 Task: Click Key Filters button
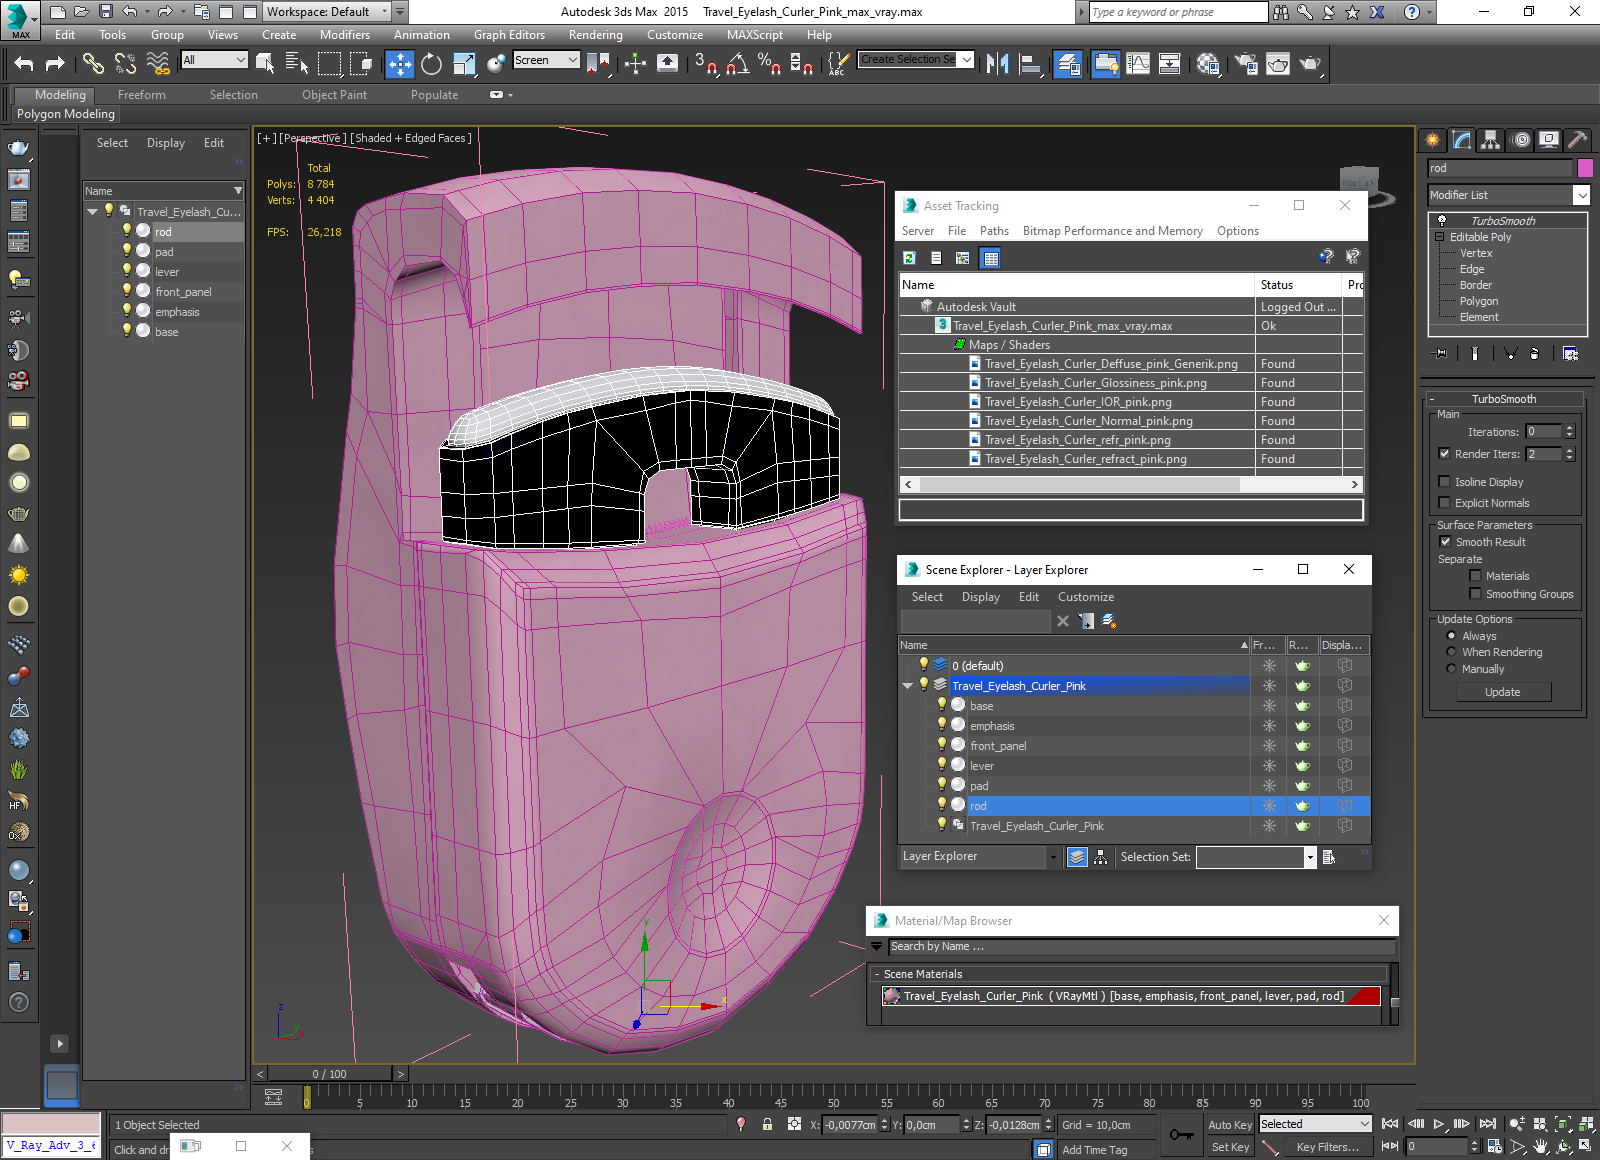(1328, 1147)
